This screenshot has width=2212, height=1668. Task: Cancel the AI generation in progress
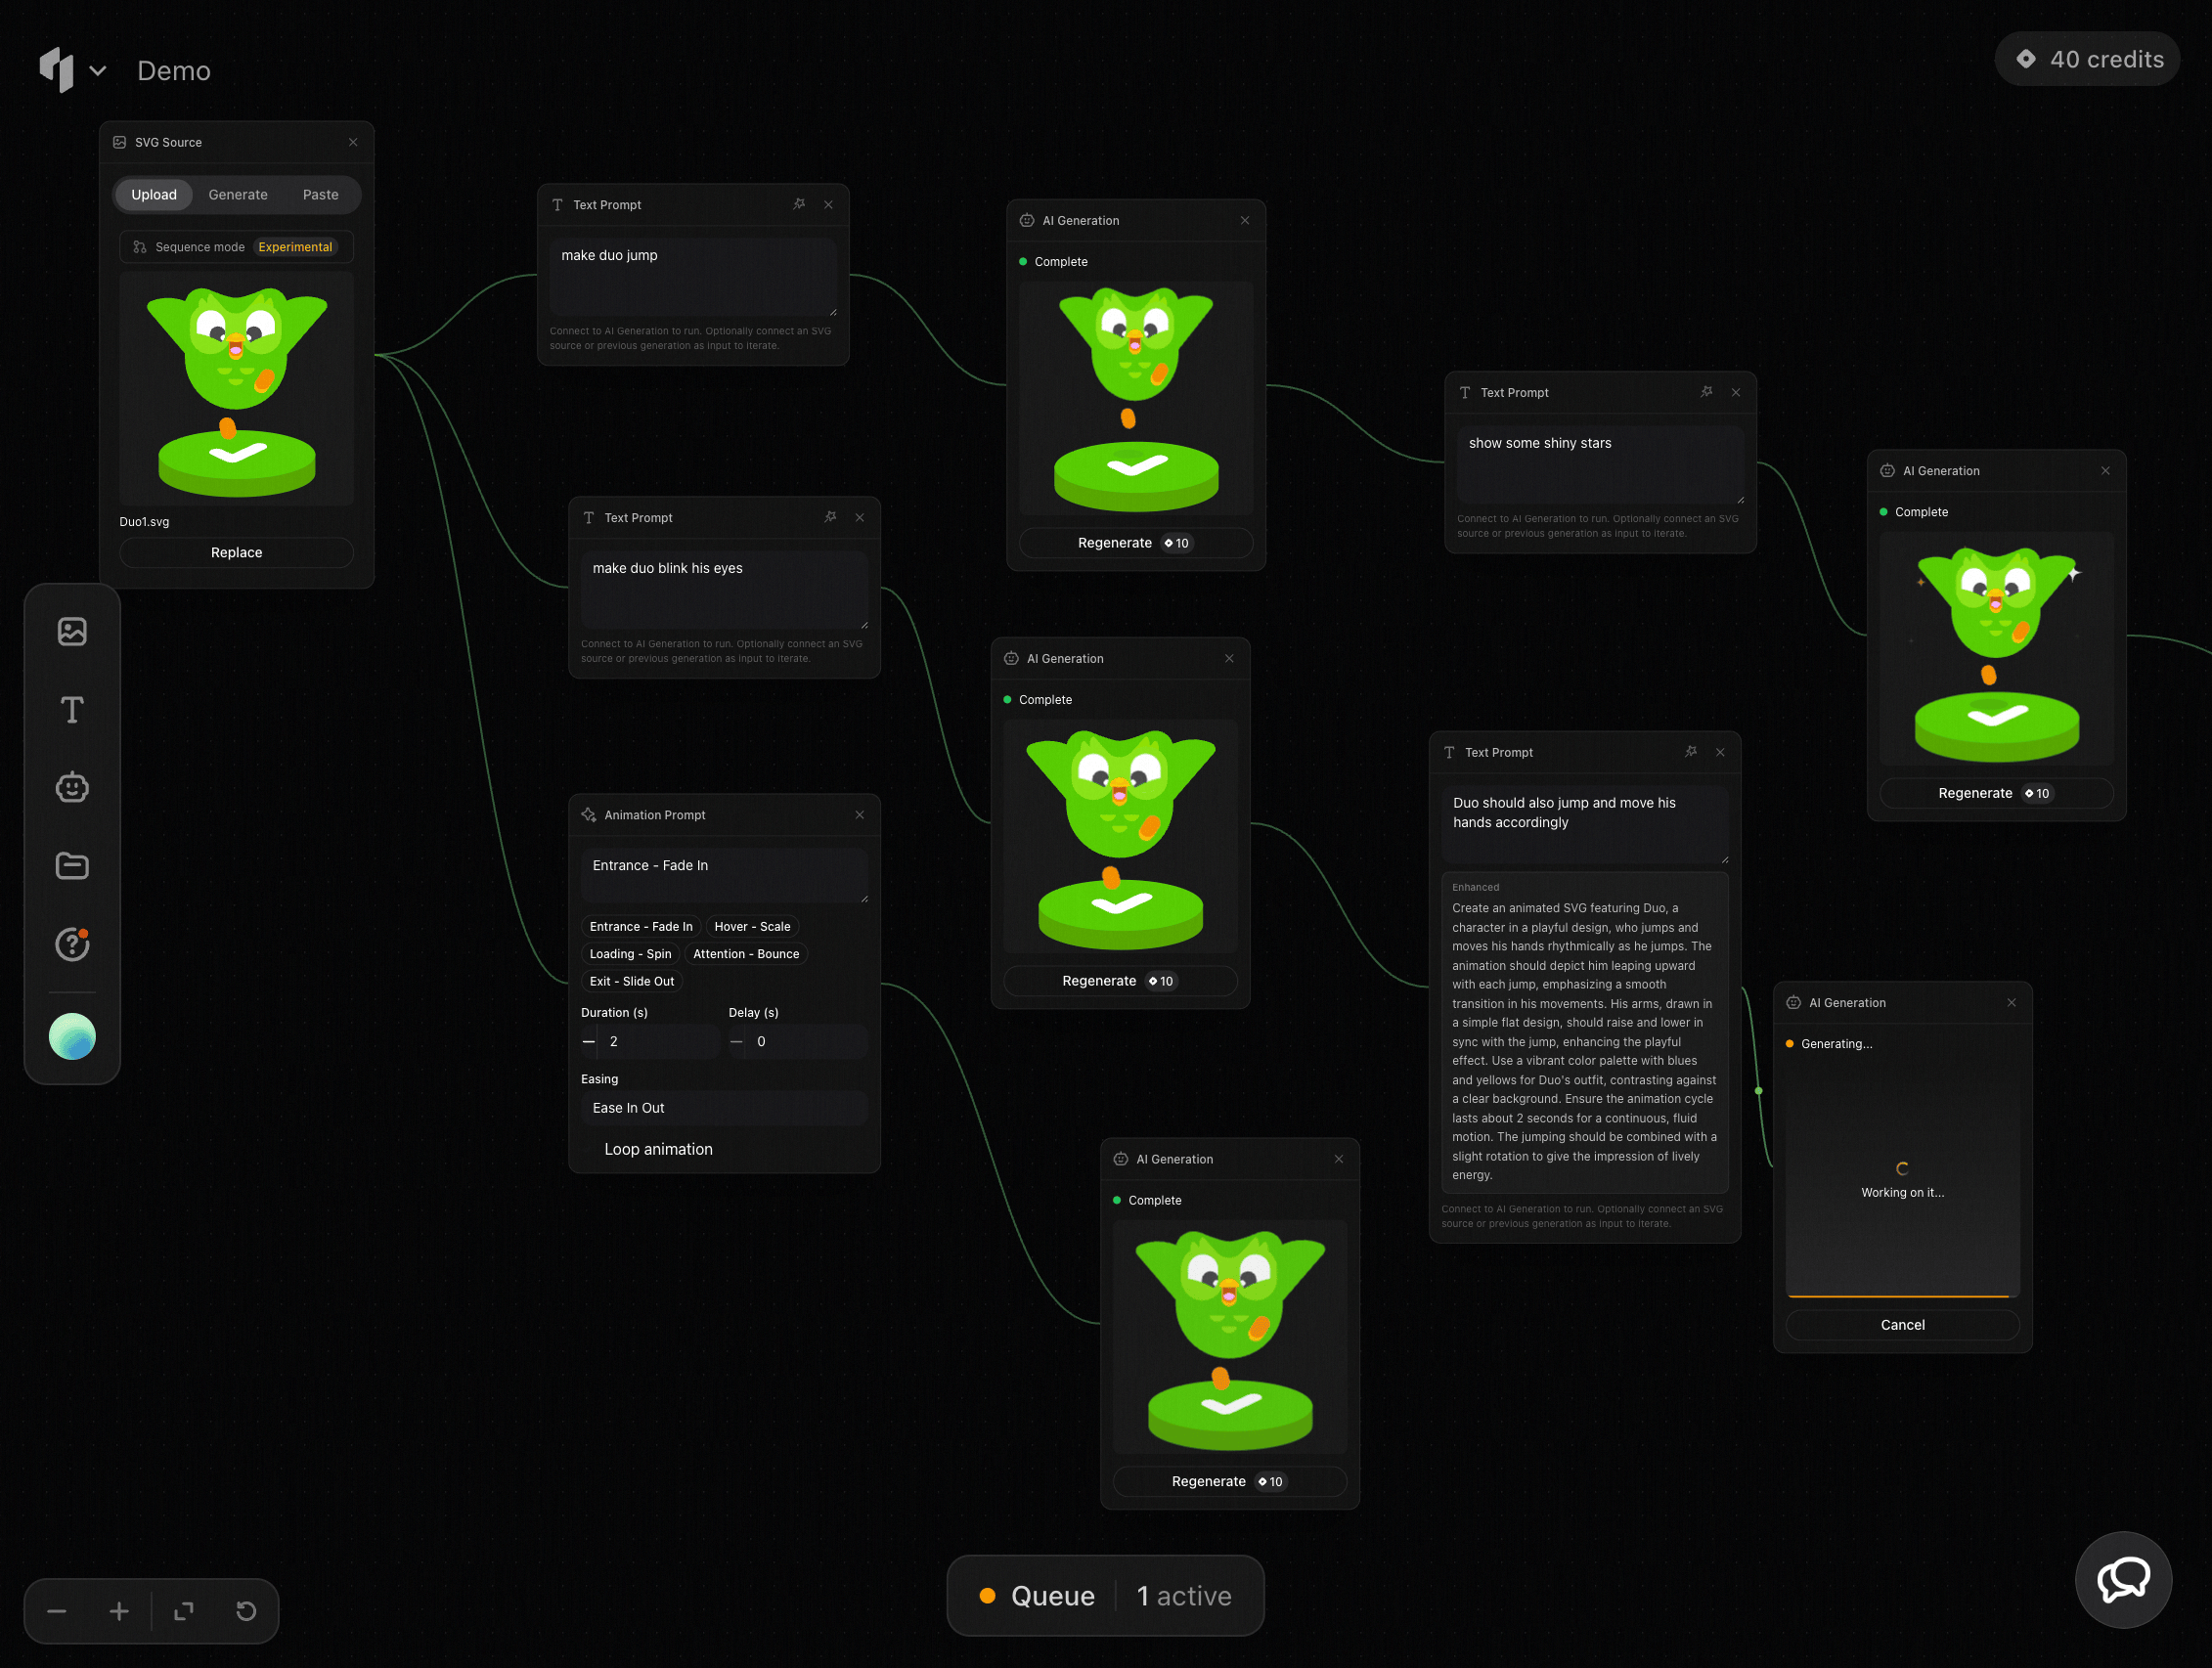click(1902, 1324)
